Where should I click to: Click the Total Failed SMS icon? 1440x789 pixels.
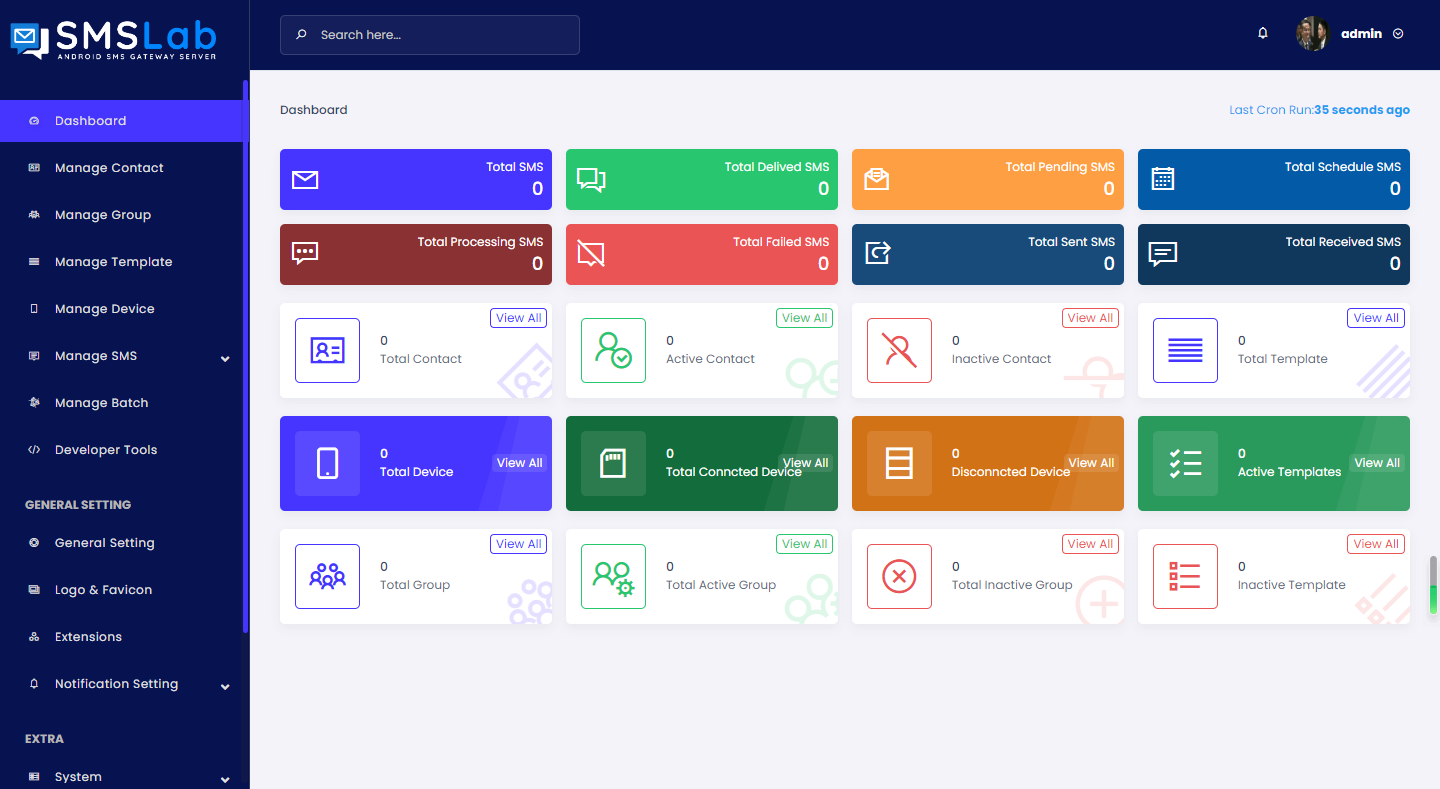coord(591,254)
